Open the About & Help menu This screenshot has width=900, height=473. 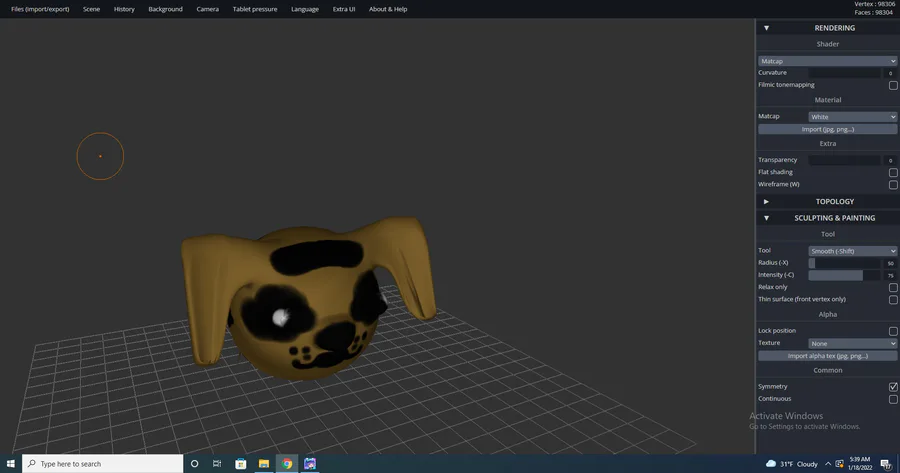coord(388,9)
